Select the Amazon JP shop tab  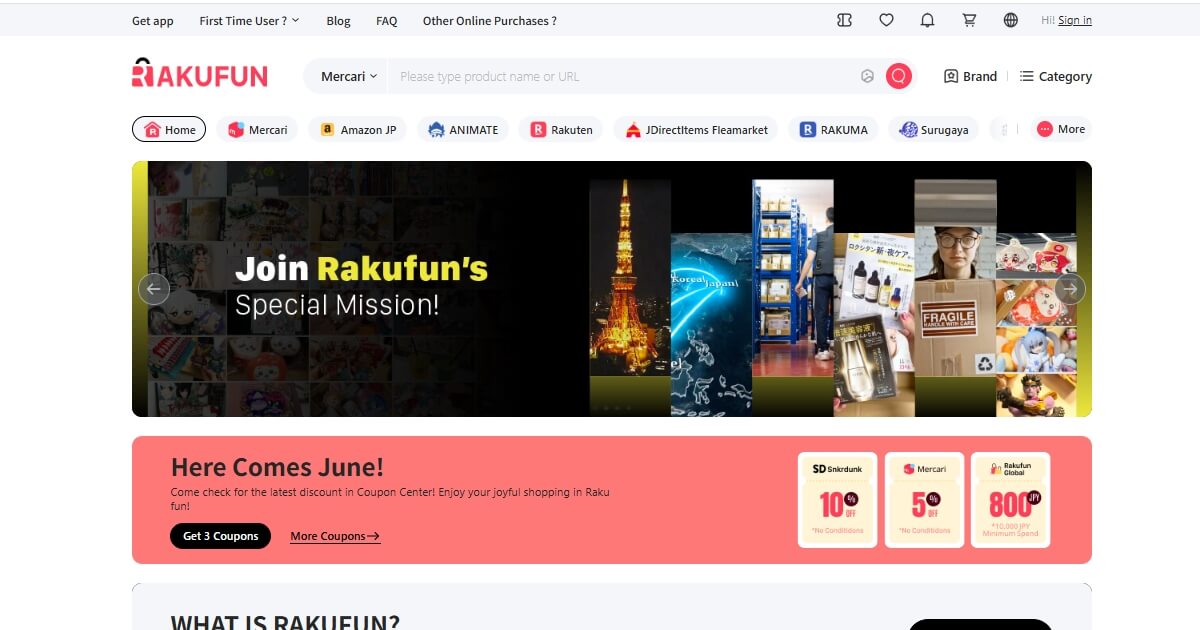click(x=358, y=129)
